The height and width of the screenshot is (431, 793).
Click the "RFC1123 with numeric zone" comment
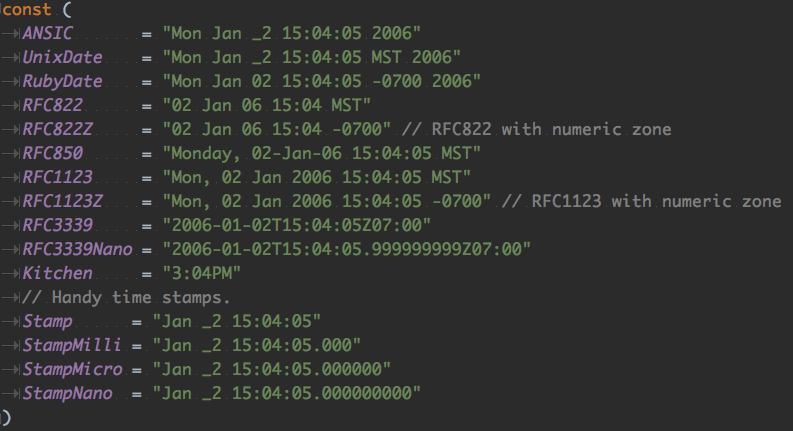pos(642,201)
